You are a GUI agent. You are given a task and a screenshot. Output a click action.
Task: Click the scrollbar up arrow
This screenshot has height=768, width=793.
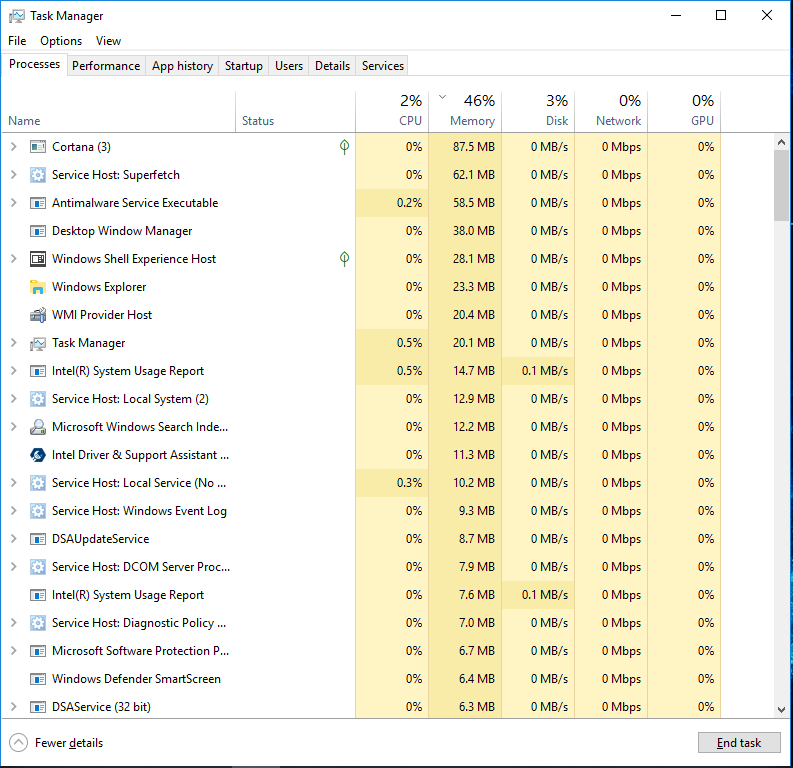tap(781, 143)
